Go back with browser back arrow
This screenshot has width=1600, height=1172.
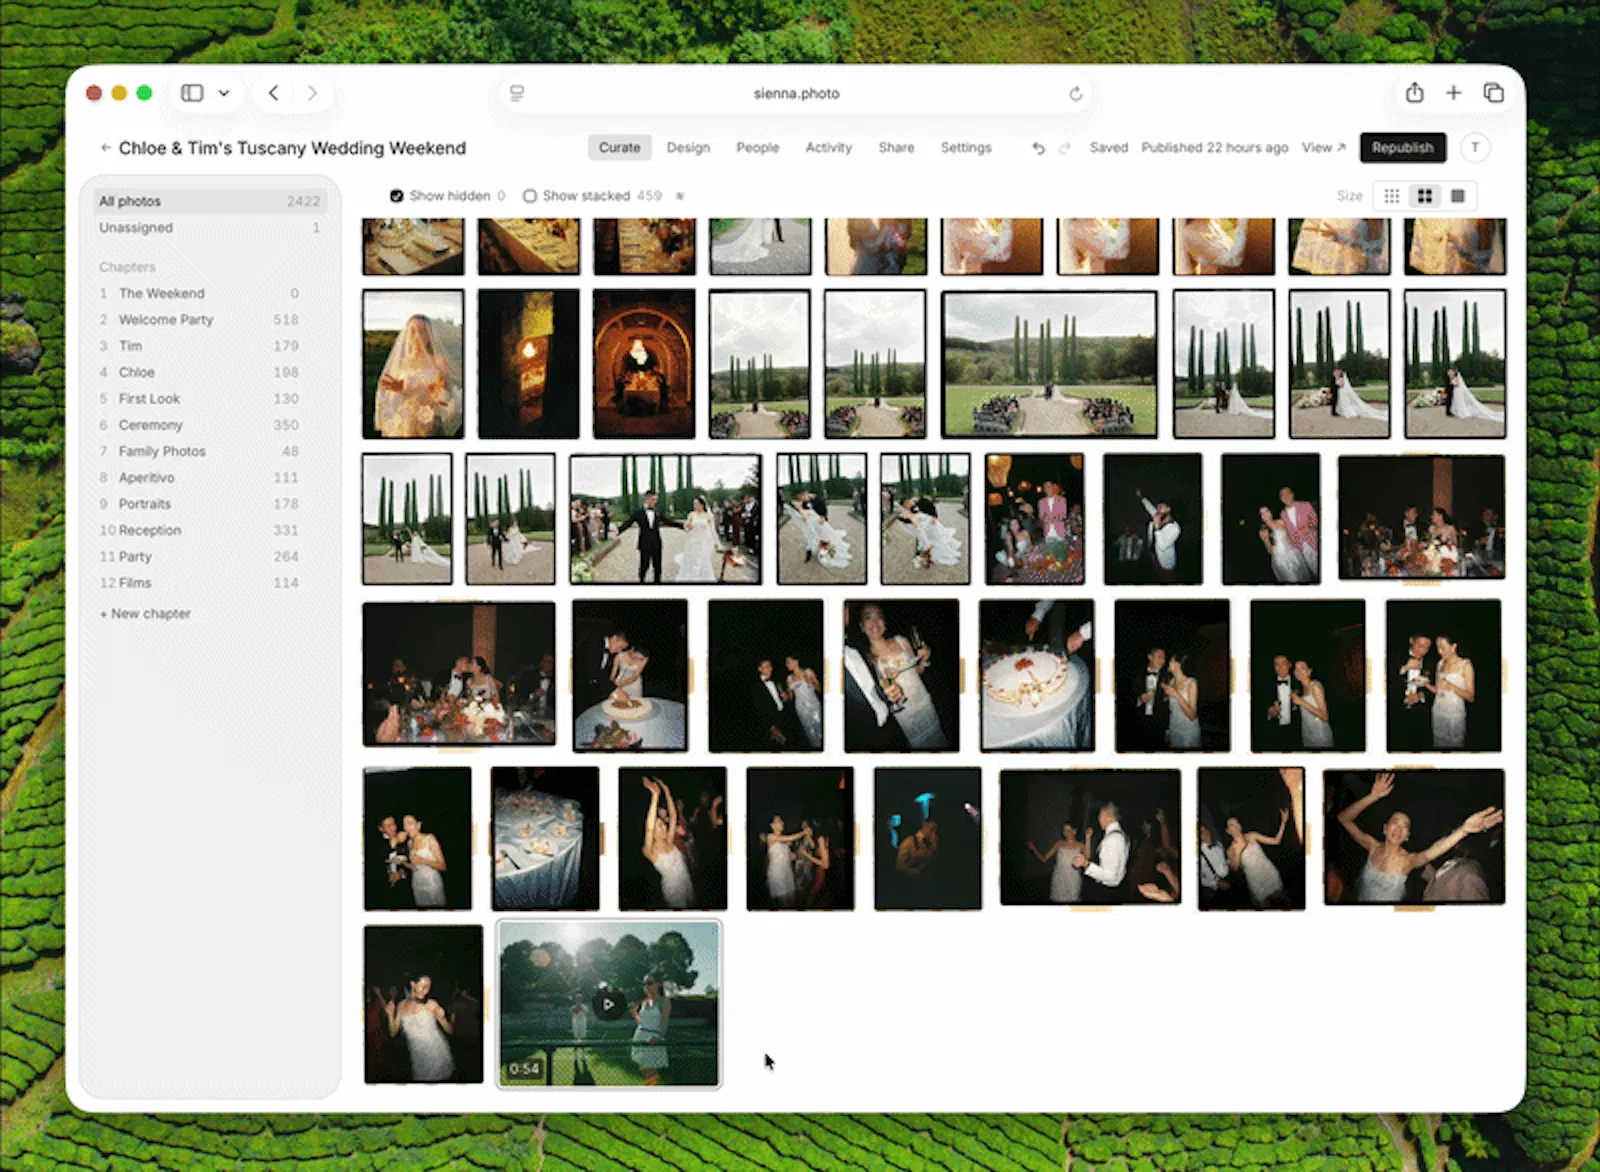point(273,93)
